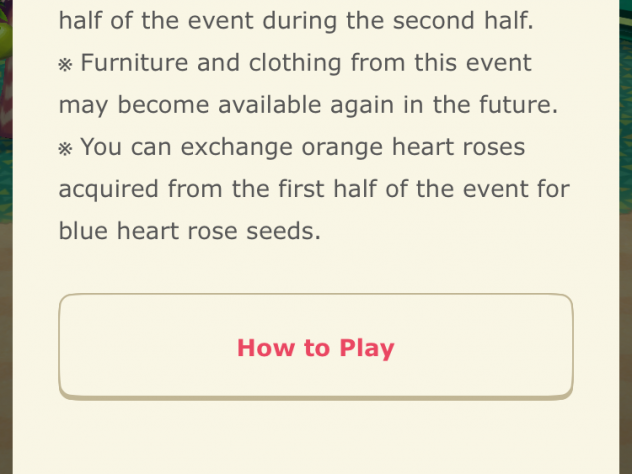Open the How to Play button
632x474 pixels.
tap(316, 347)
